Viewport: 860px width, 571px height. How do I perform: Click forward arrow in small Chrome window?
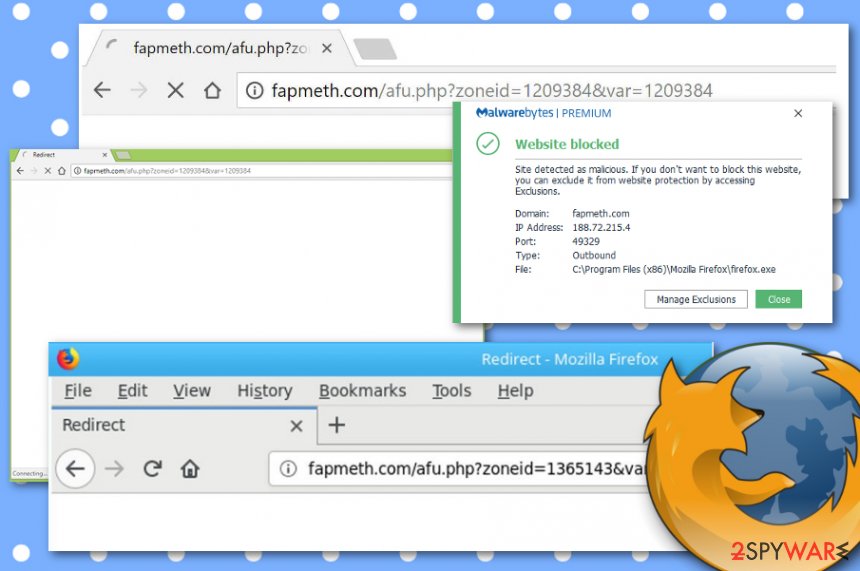click(x=34, y=171)
